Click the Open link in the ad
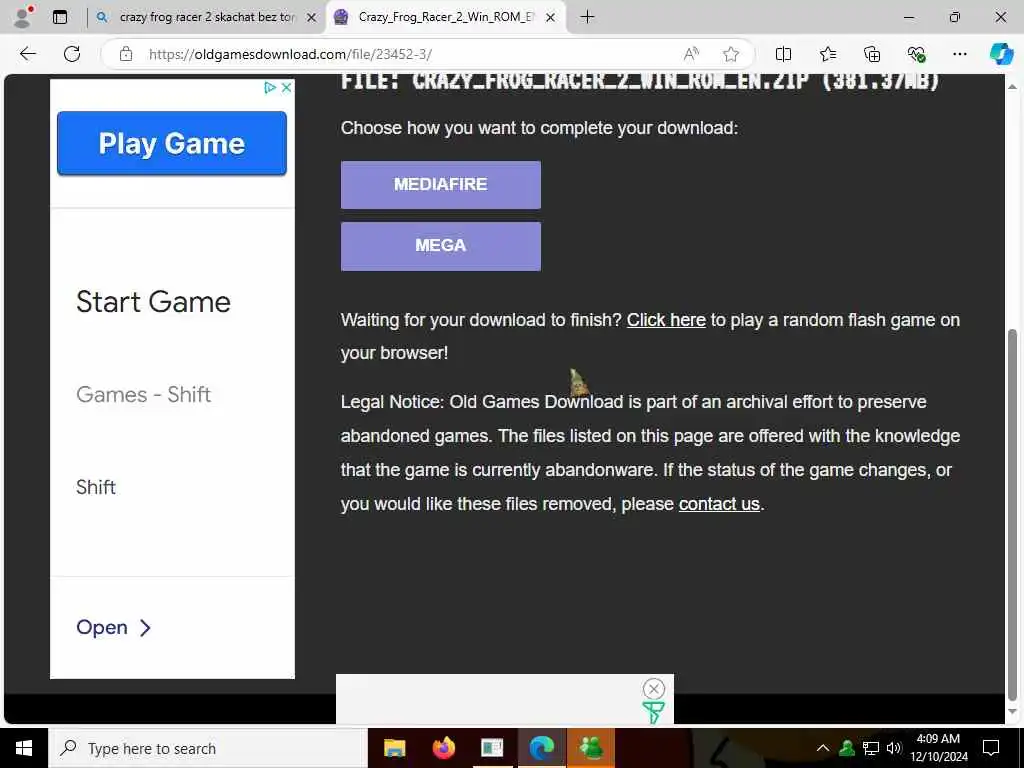Viewport: 1024px width, 768px height. coord(114,628)
